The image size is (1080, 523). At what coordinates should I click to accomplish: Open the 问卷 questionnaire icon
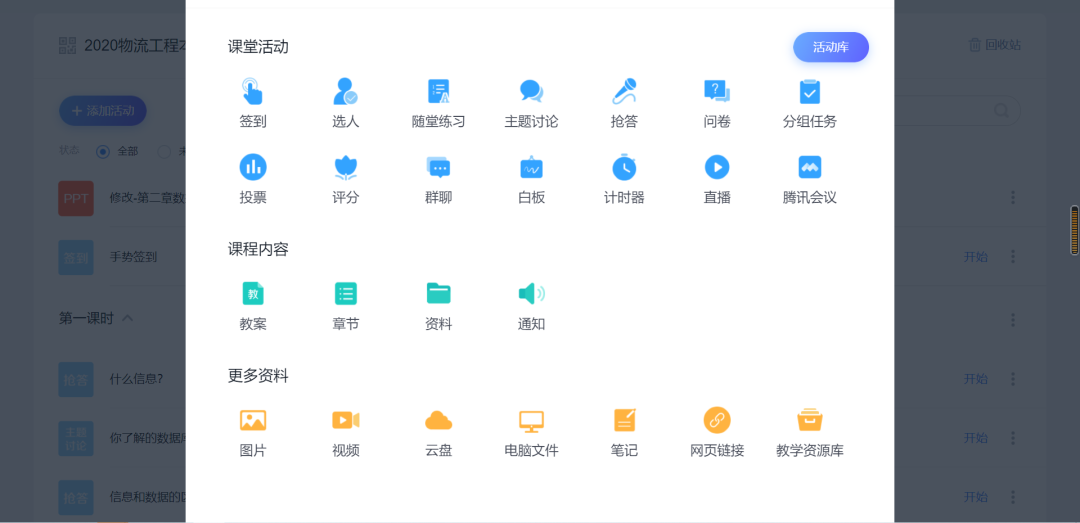coord(716,92)
